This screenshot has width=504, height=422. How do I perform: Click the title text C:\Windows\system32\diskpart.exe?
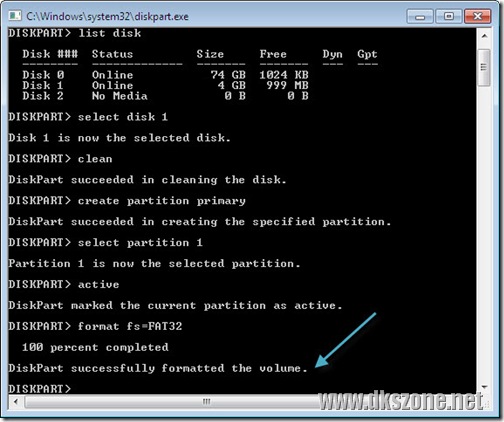pyautogui.click(x=107, y=16)
